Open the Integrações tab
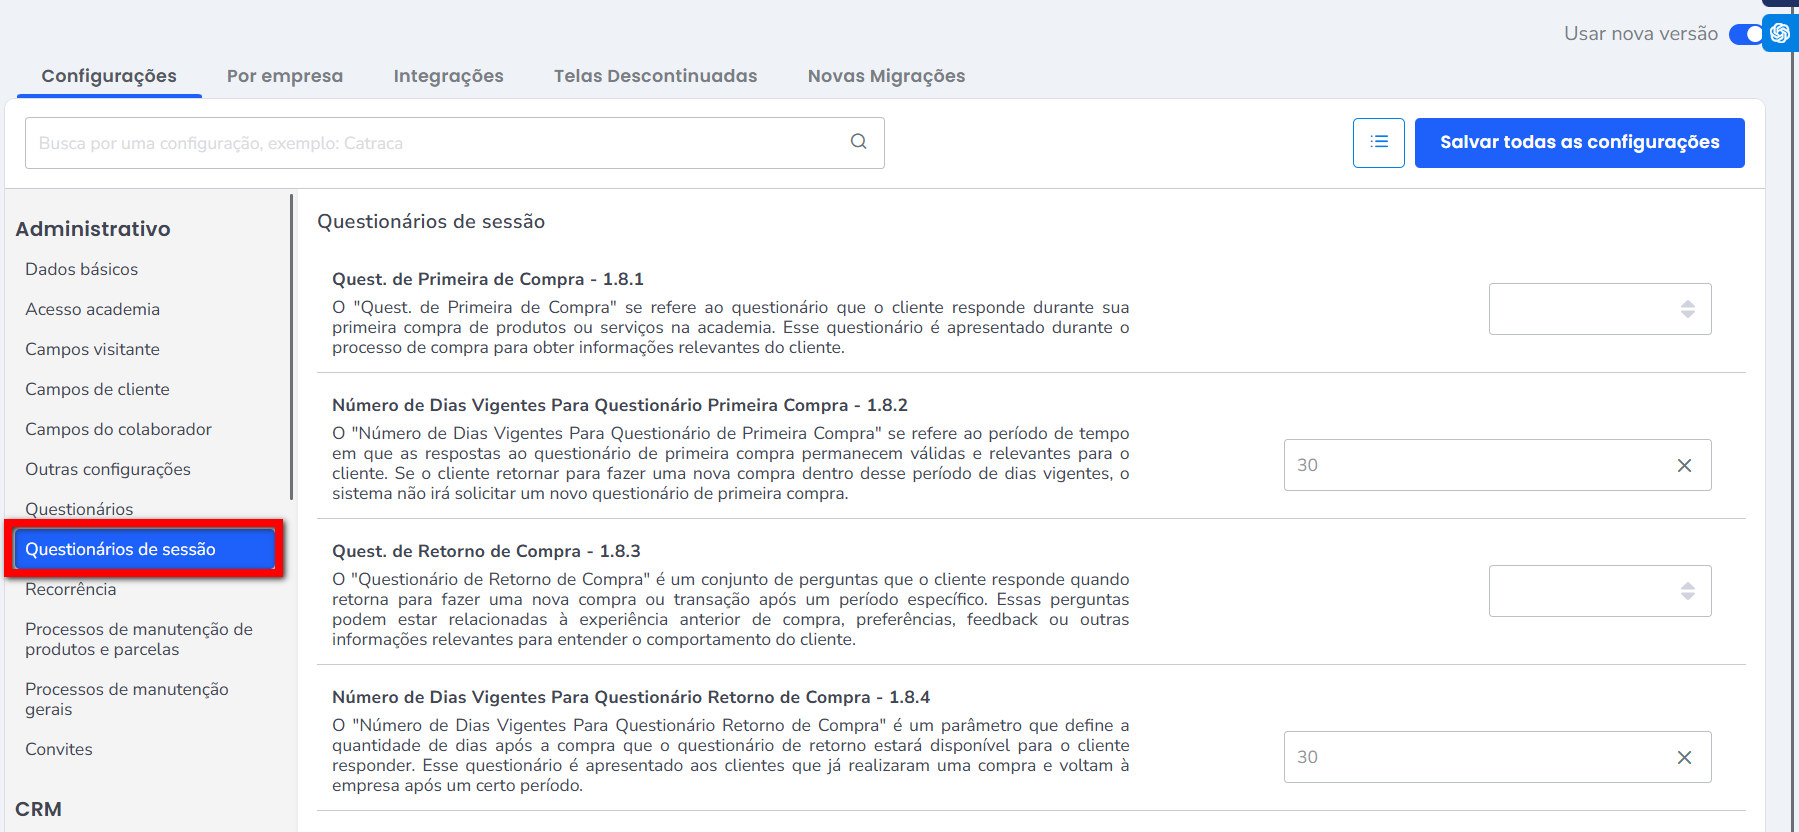Image resolution: width=1799 pixels, height=832 pixels. tap(448, 76)
